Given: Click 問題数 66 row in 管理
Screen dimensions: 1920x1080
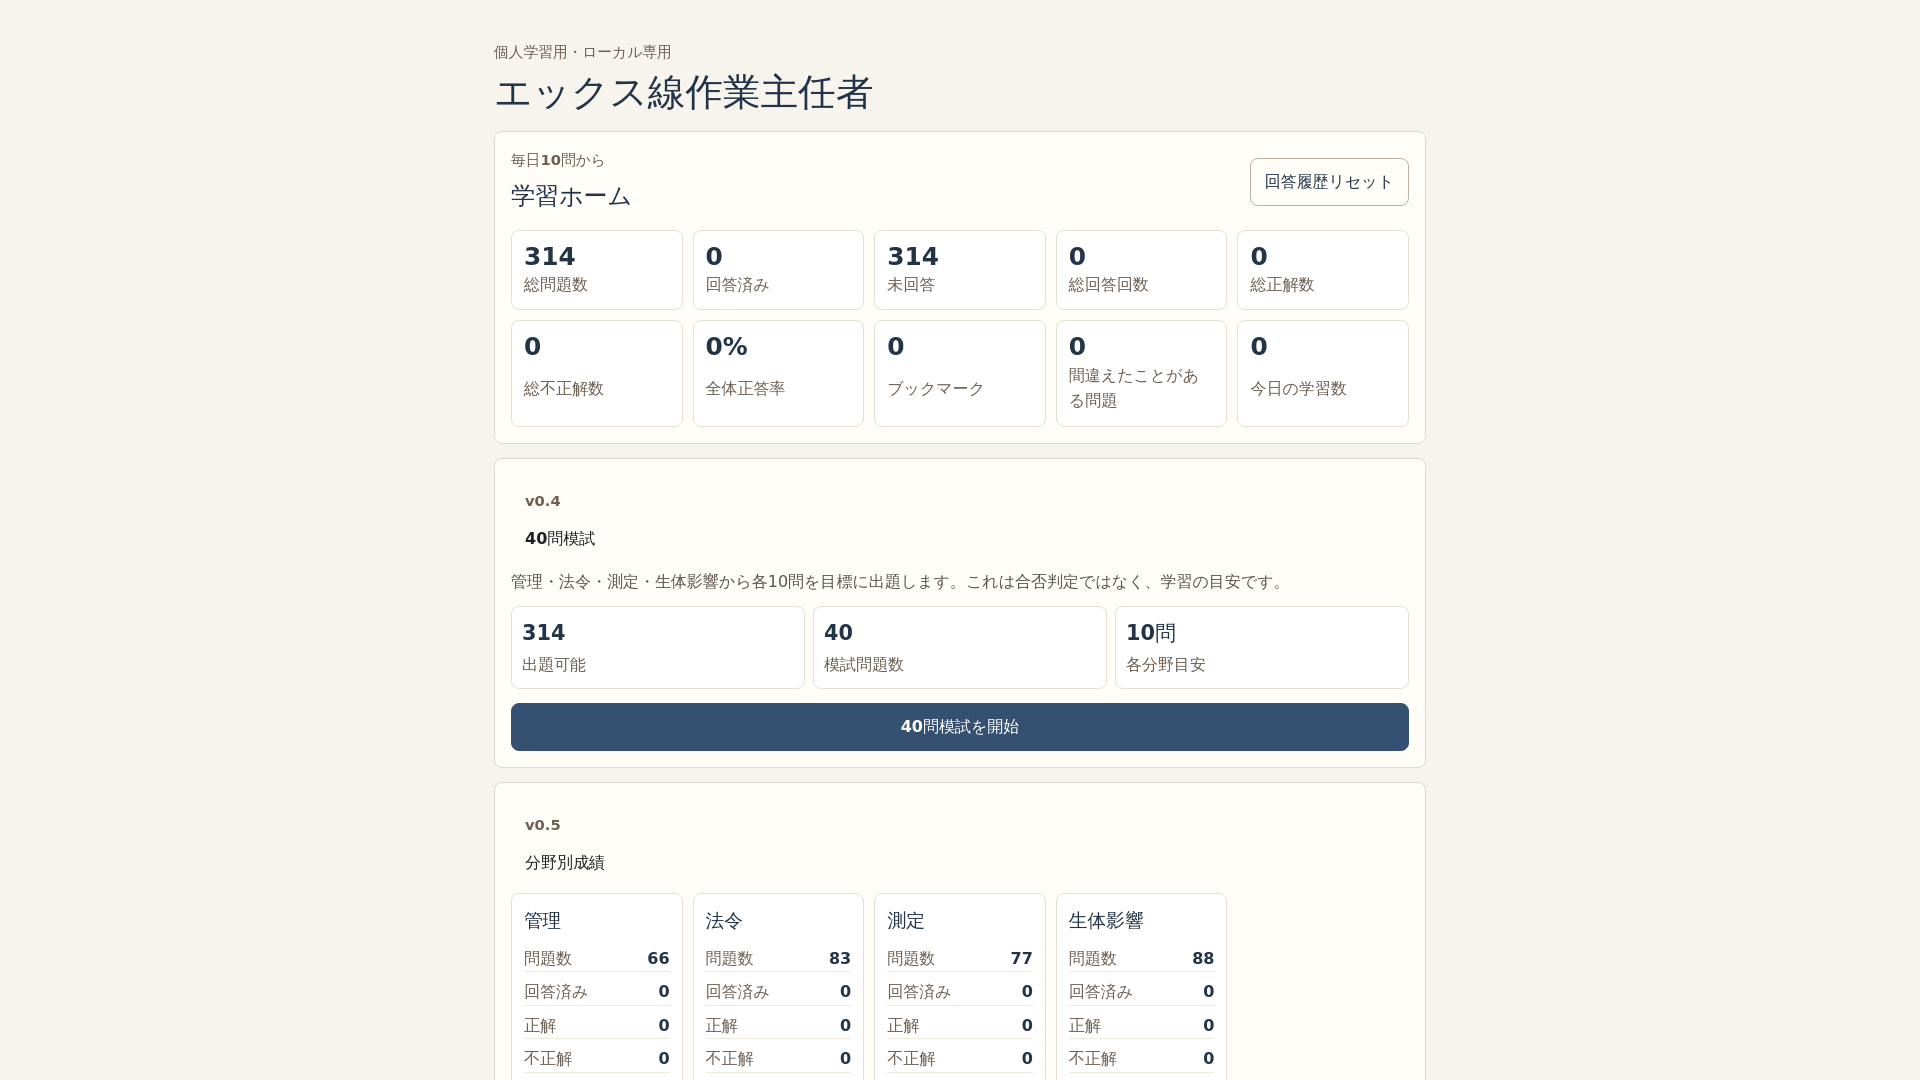Looking at the screenshot, I should tap(597, 958).
